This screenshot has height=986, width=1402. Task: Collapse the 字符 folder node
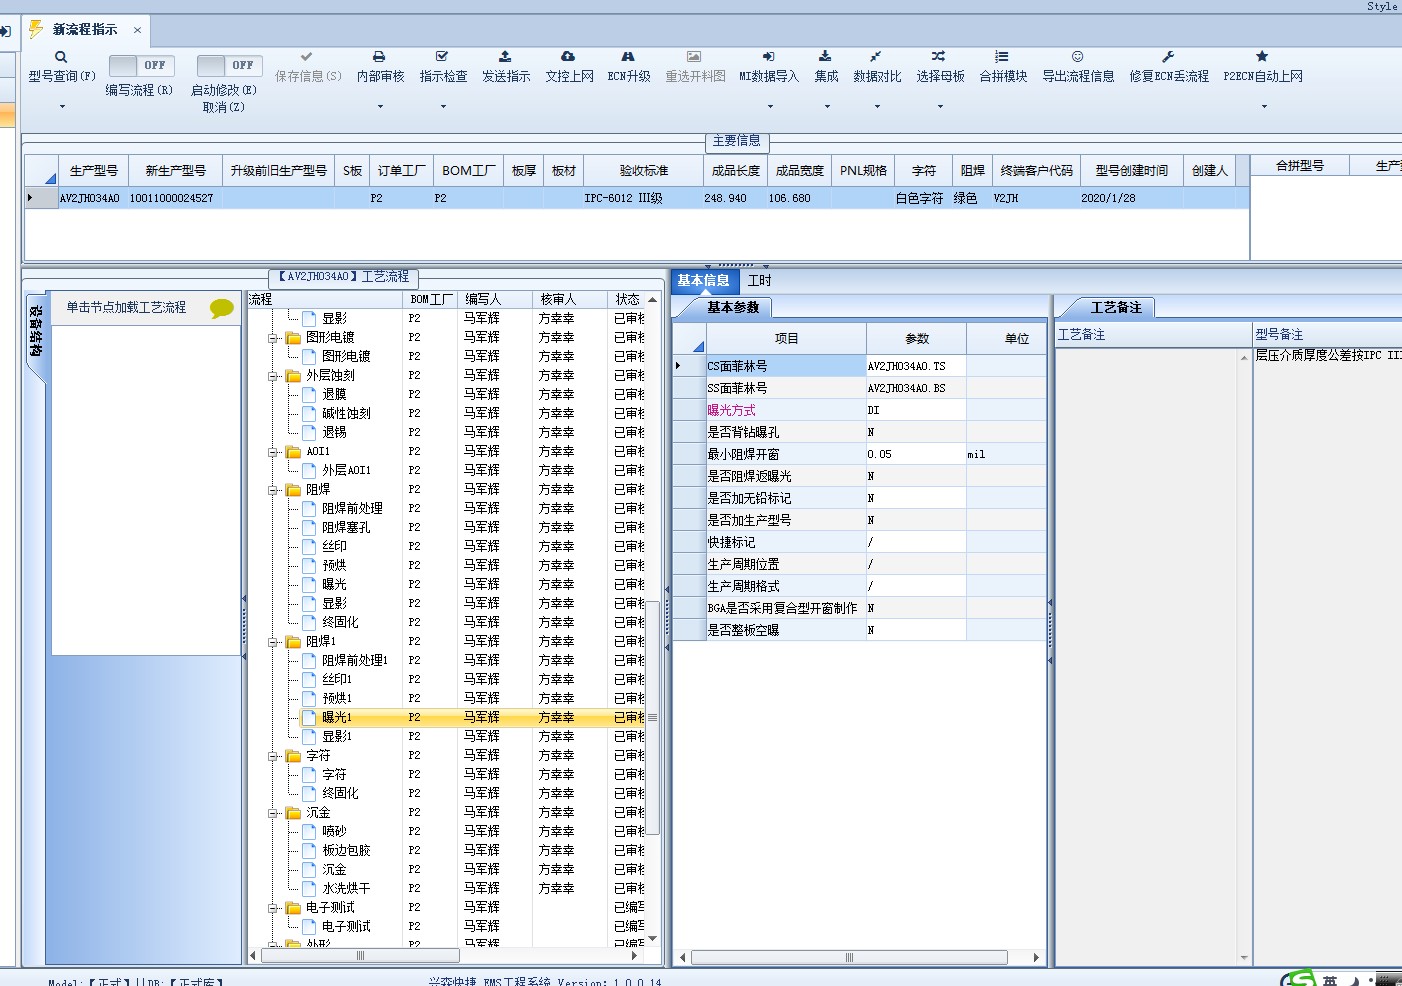click(273, 756)
